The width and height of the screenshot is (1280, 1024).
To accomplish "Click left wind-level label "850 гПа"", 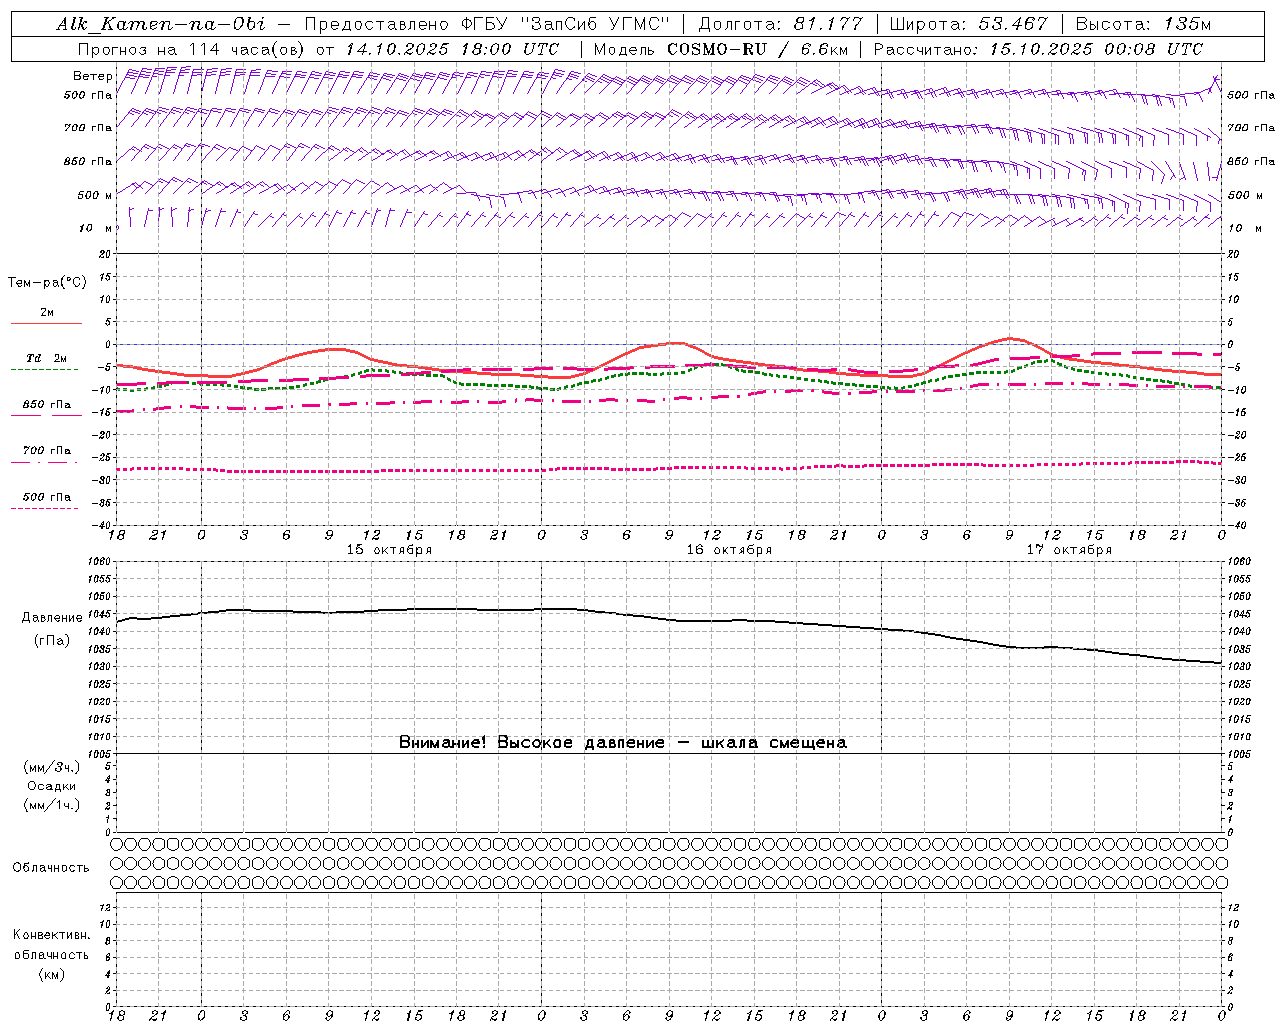I will [x=88, y=161].
